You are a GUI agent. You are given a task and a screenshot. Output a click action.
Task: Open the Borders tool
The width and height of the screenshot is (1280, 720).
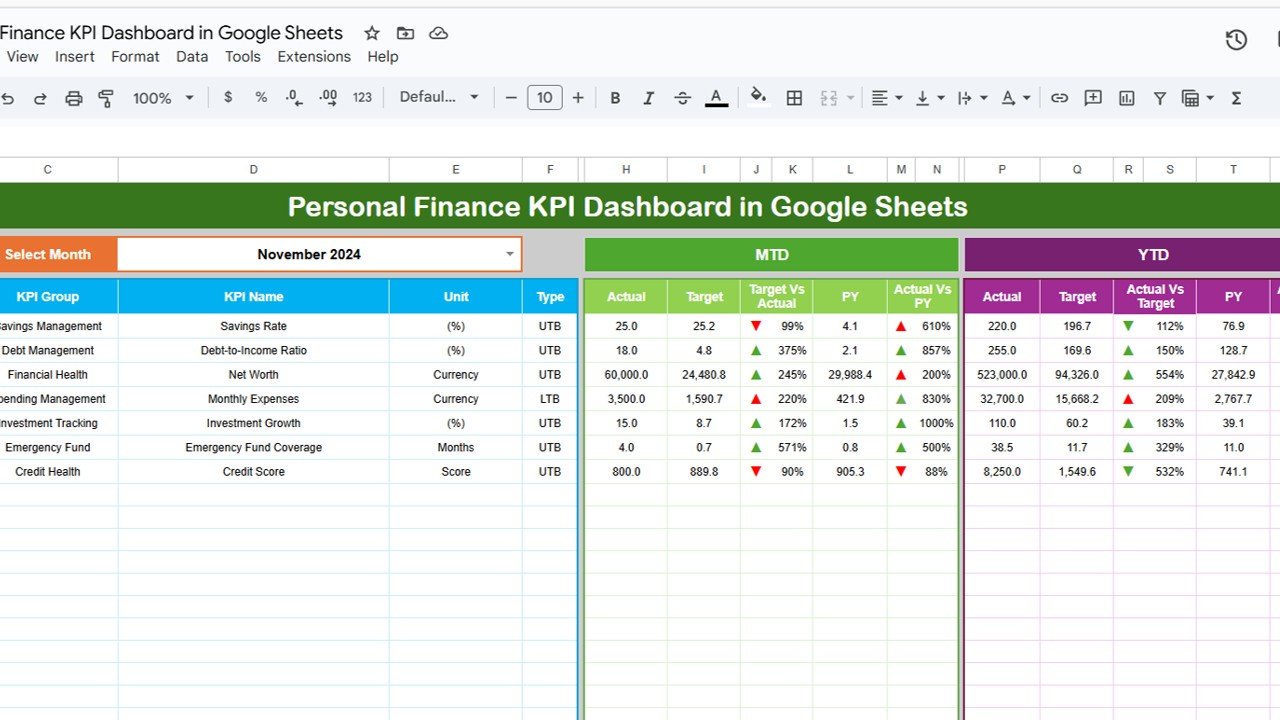794,98
